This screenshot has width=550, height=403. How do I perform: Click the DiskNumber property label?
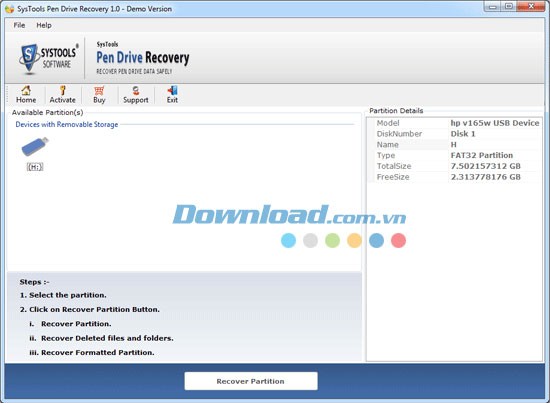tap(399, 134)
